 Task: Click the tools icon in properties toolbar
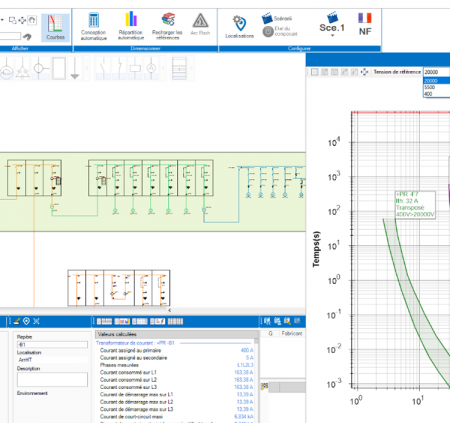pyautogui.click(x=36, y=321)
